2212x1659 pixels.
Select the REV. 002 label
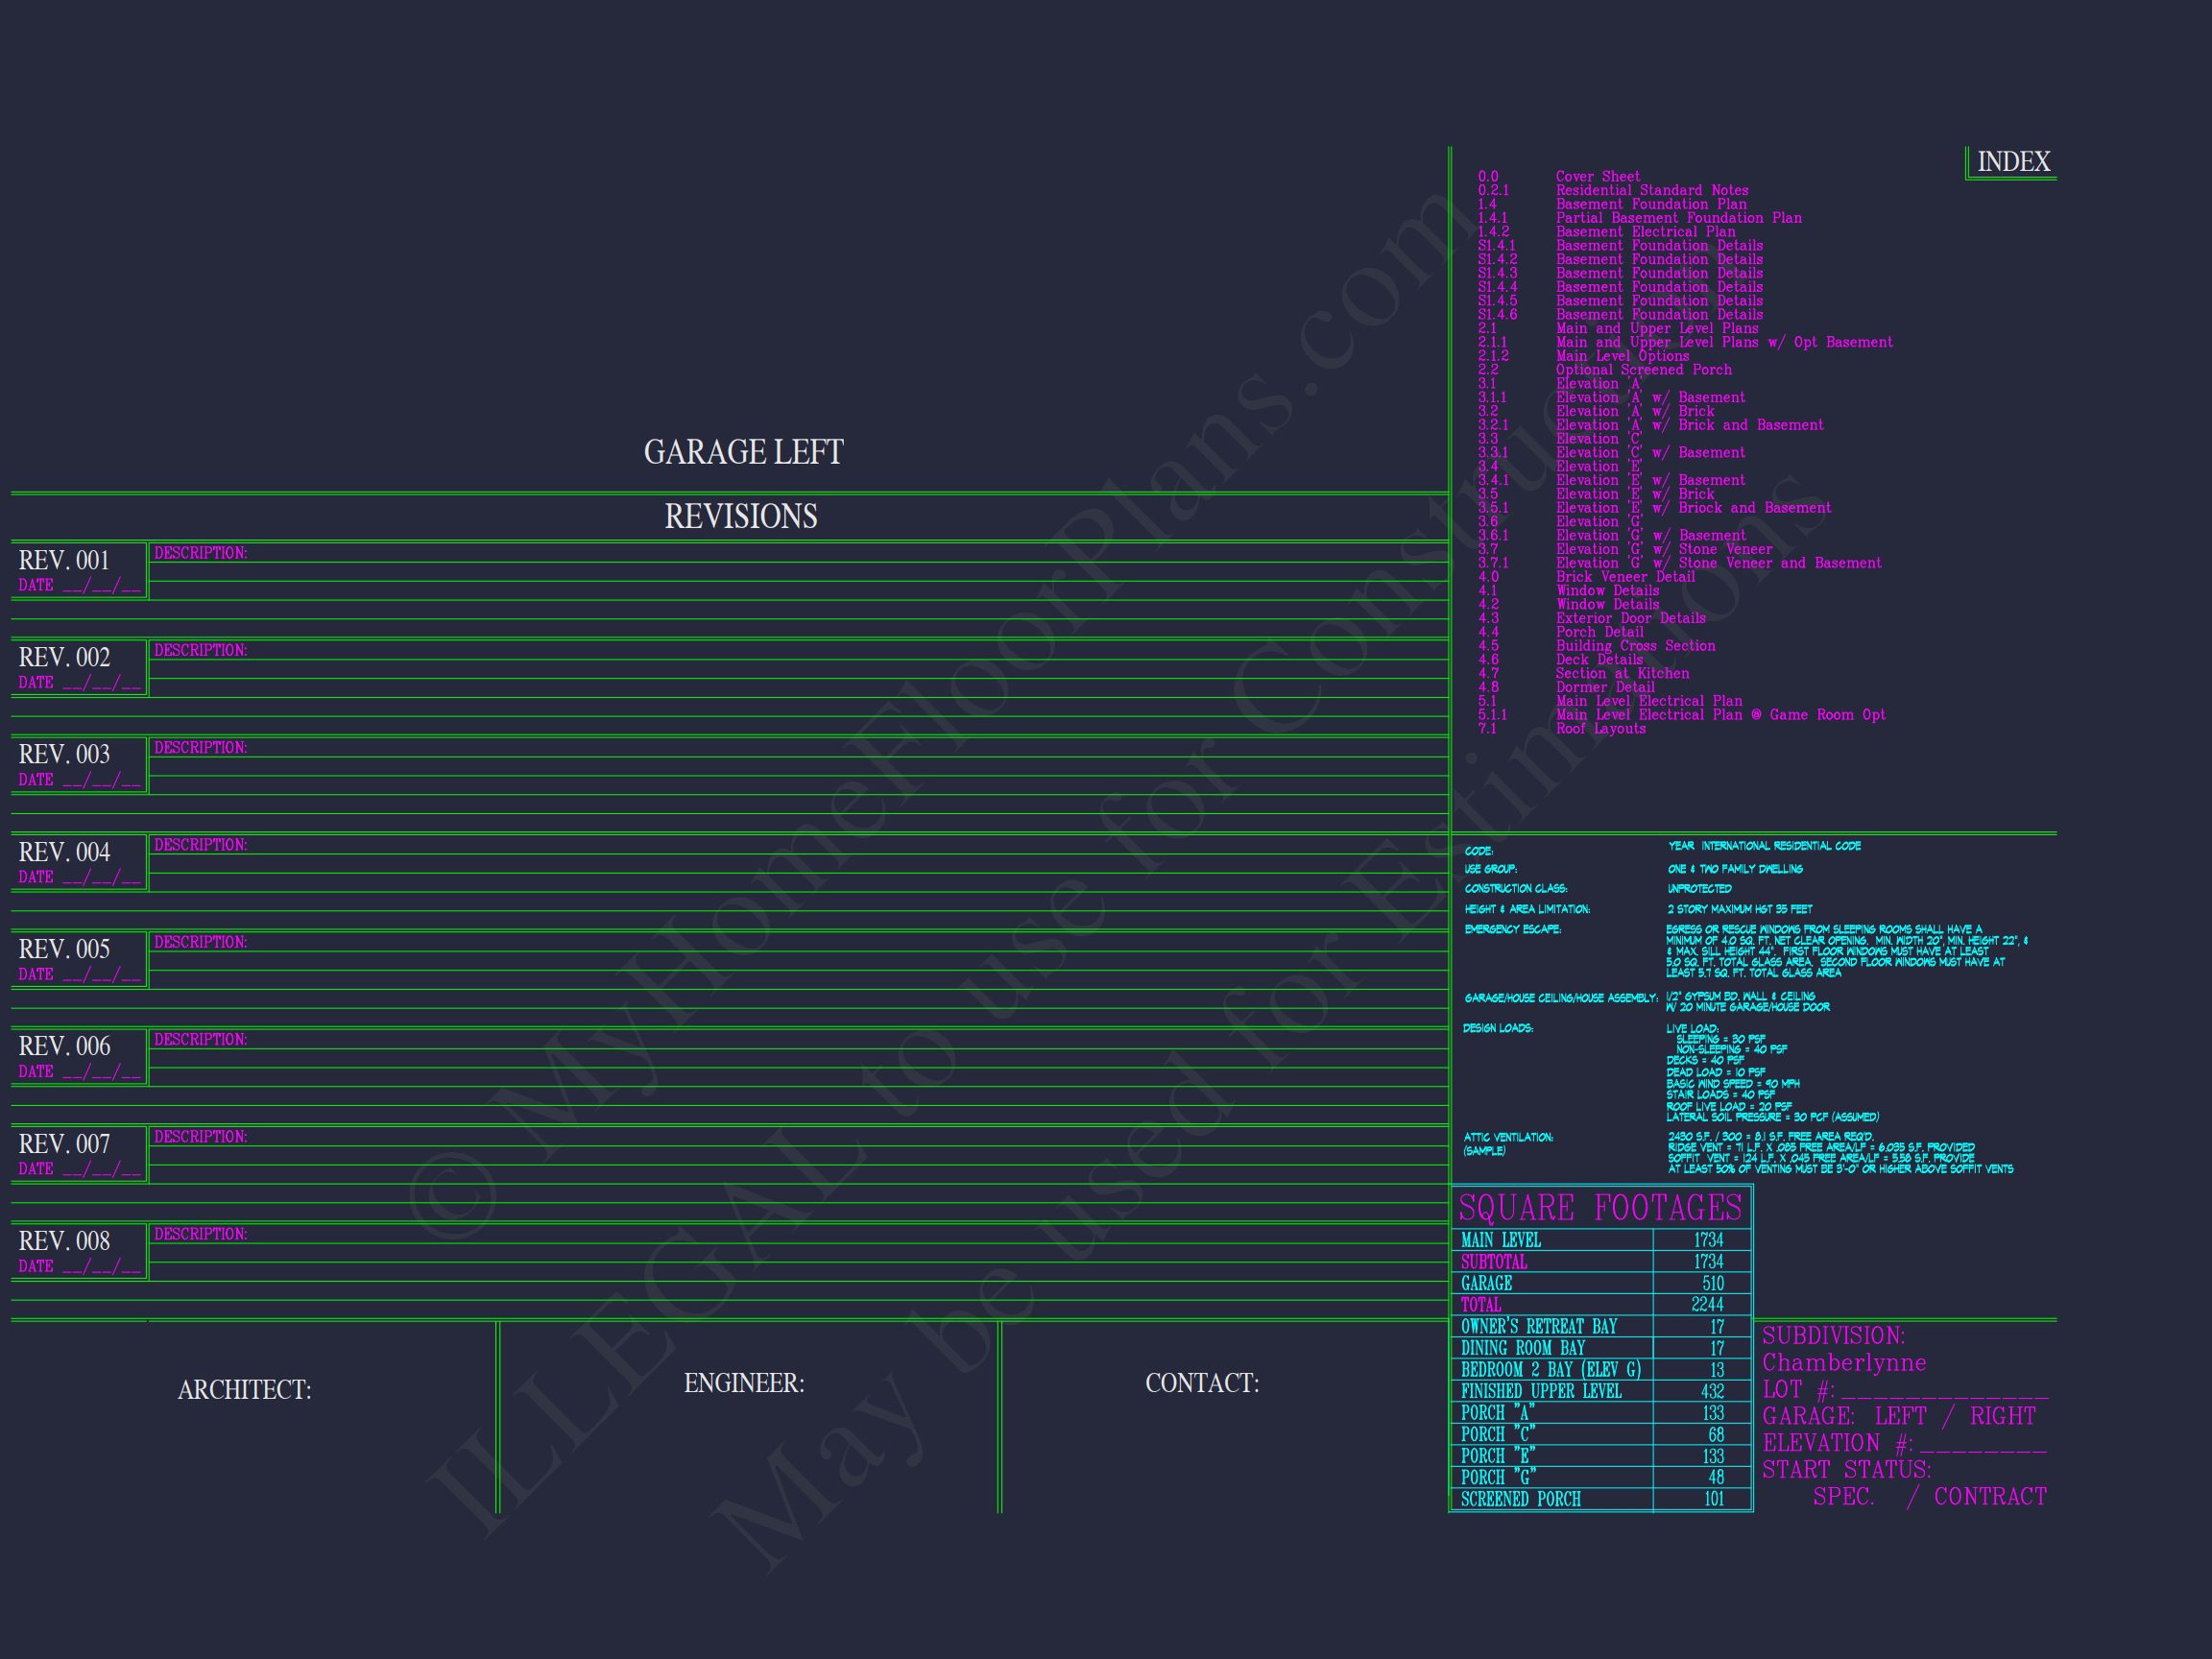tap(64, 657)
